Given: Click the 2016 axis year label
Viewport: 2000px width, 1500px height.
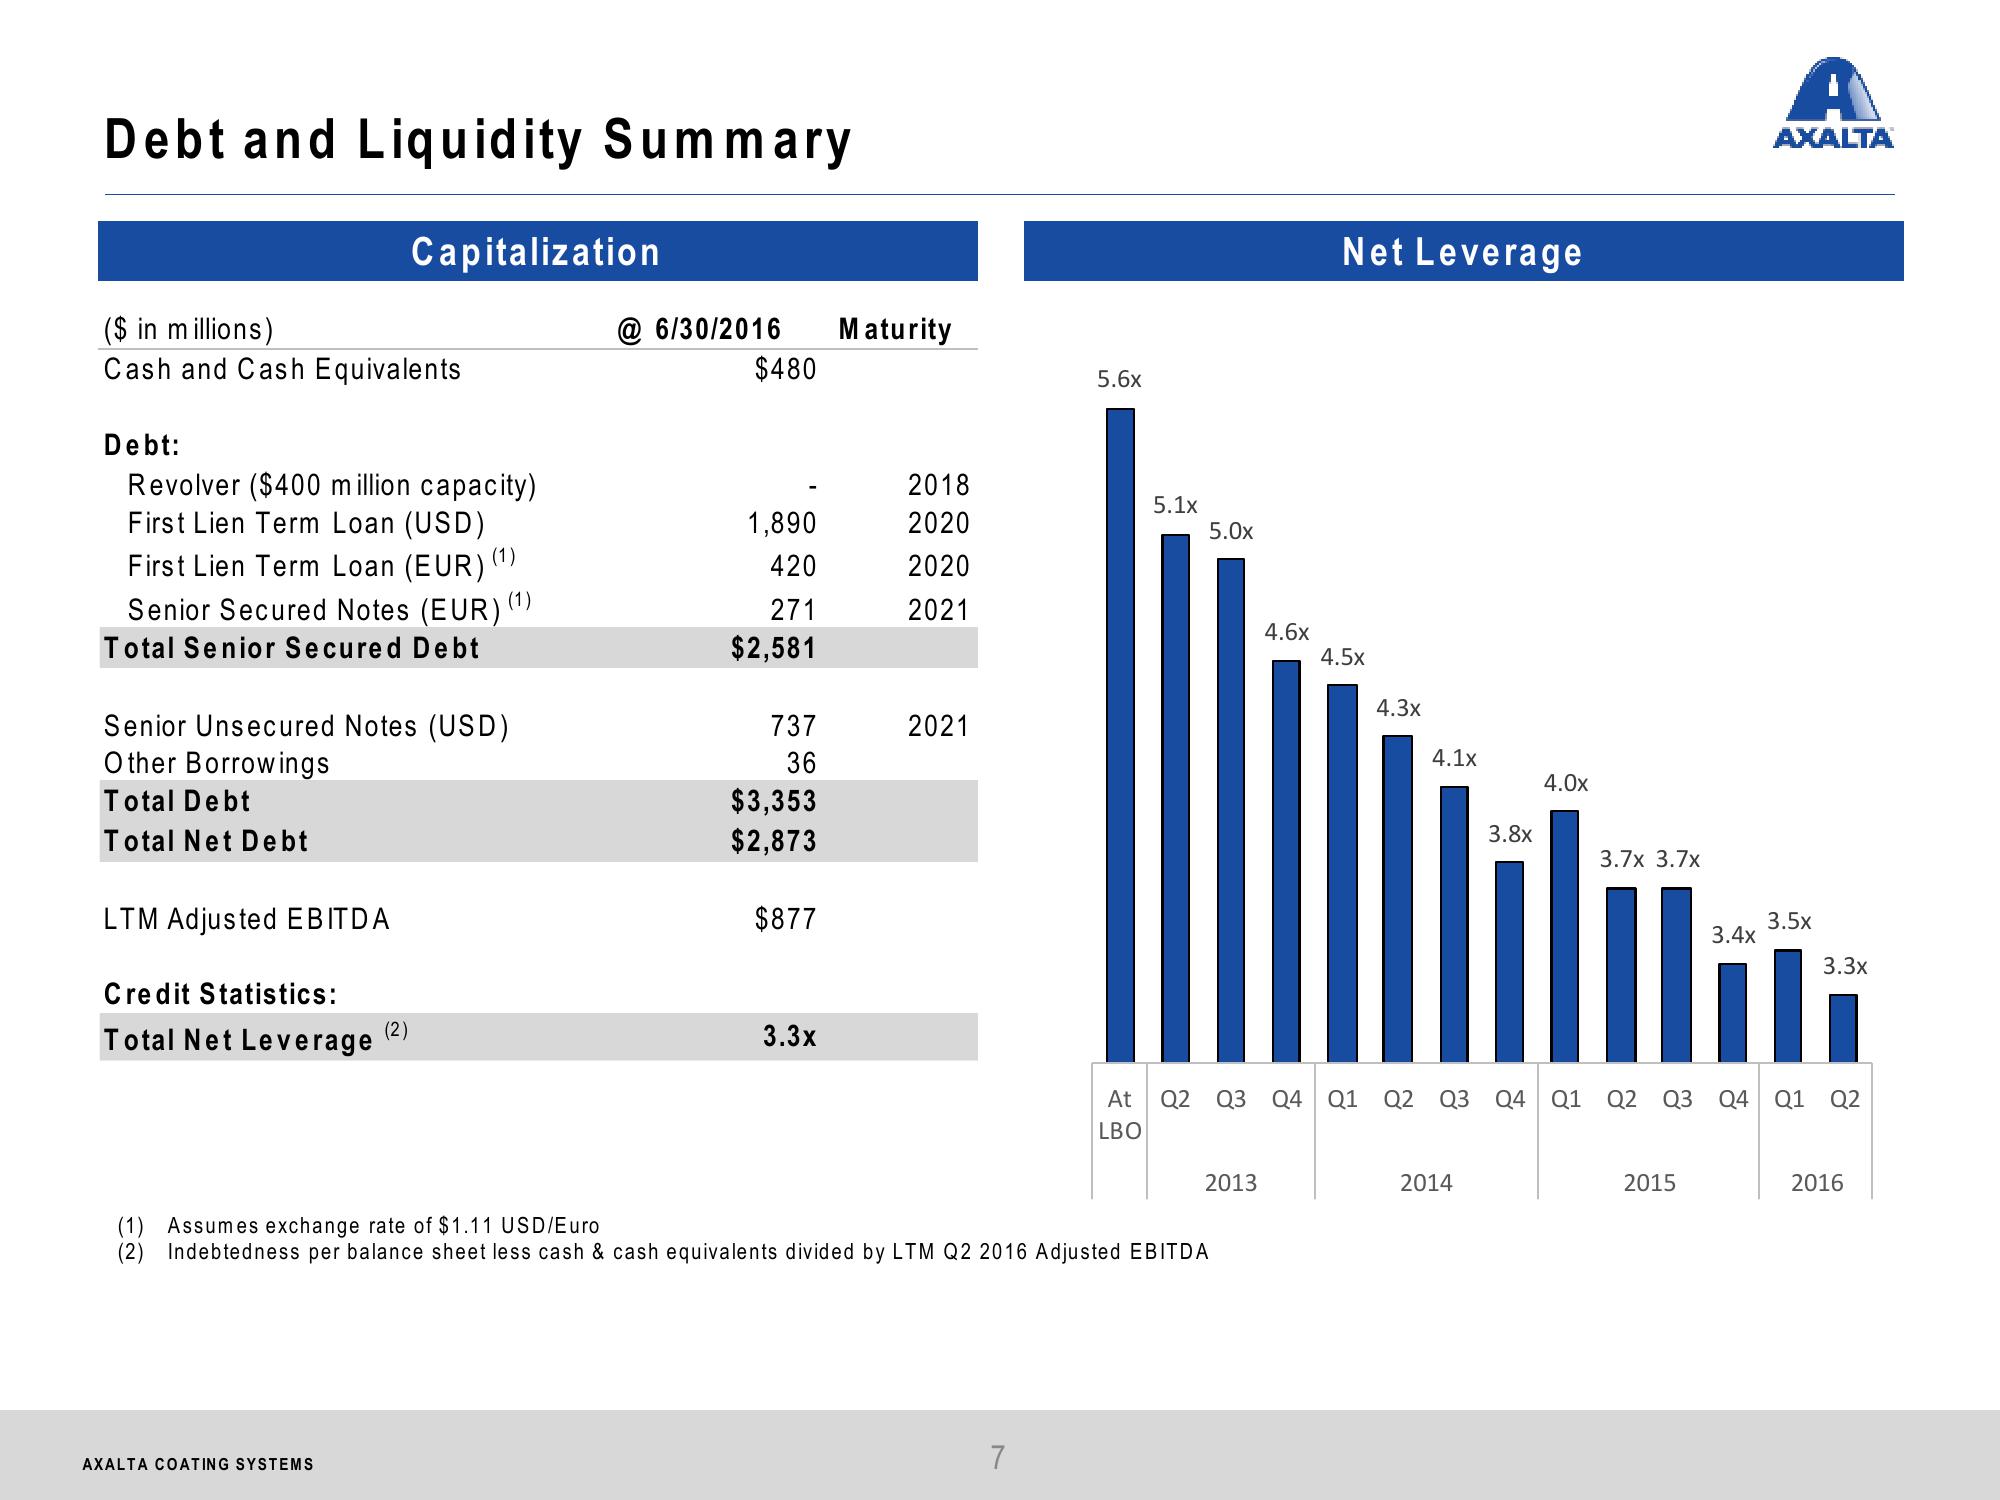Looking at the screenshot, I should point(1817,1183).
